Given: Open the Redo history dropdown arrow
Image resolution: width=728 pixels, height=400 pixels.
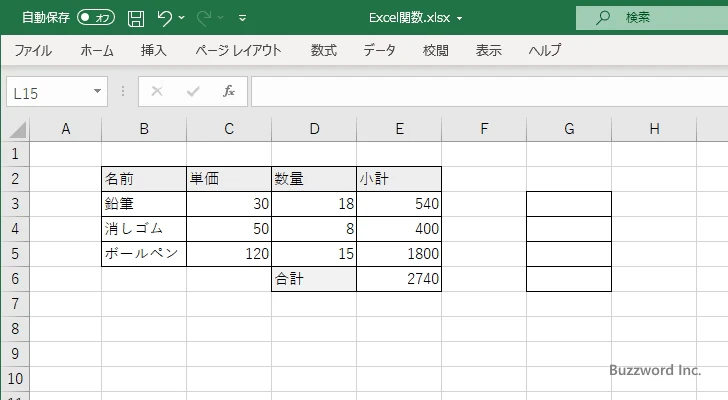Looking at the screenshot, I should (x=221, y=18).
